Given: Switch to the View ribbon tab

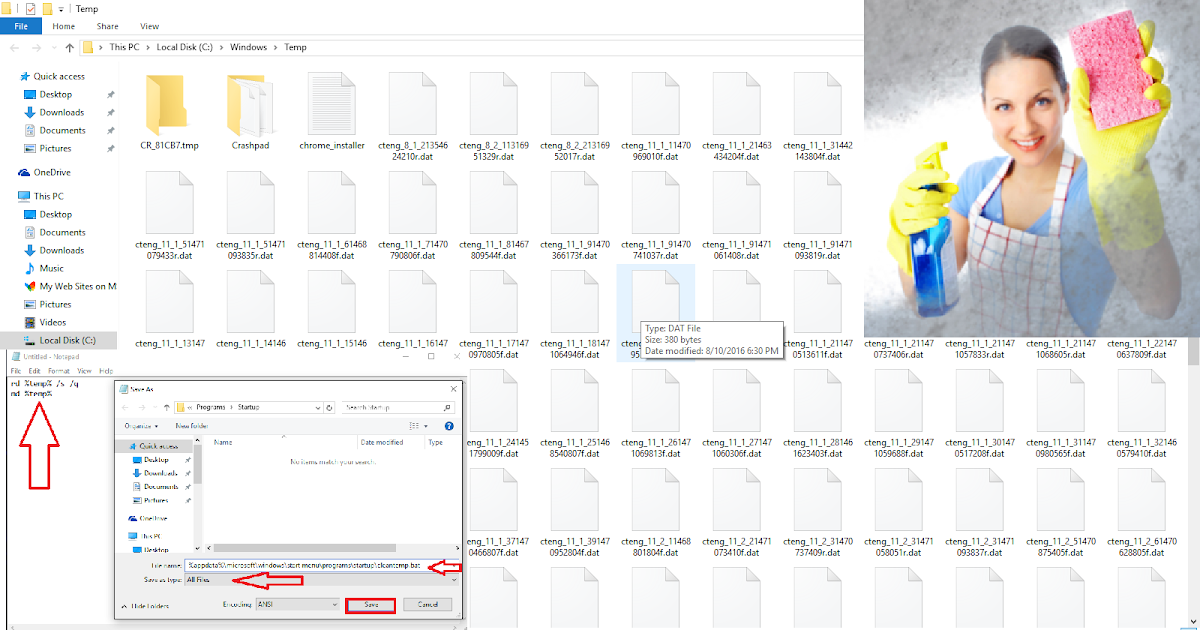Looking at the screenshot, I should point(150,26).
